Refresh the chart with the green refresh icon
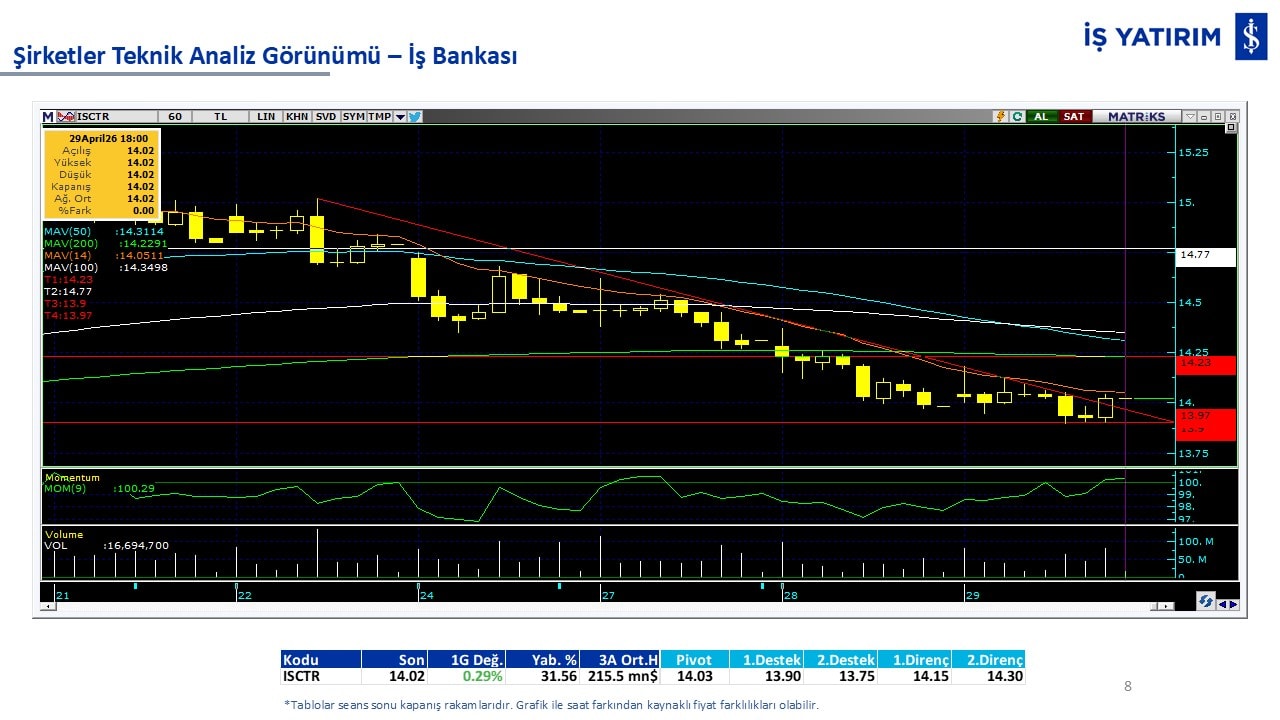Image resolution: width=1280 pixels, height=720 pixels. pos(1016,116)
